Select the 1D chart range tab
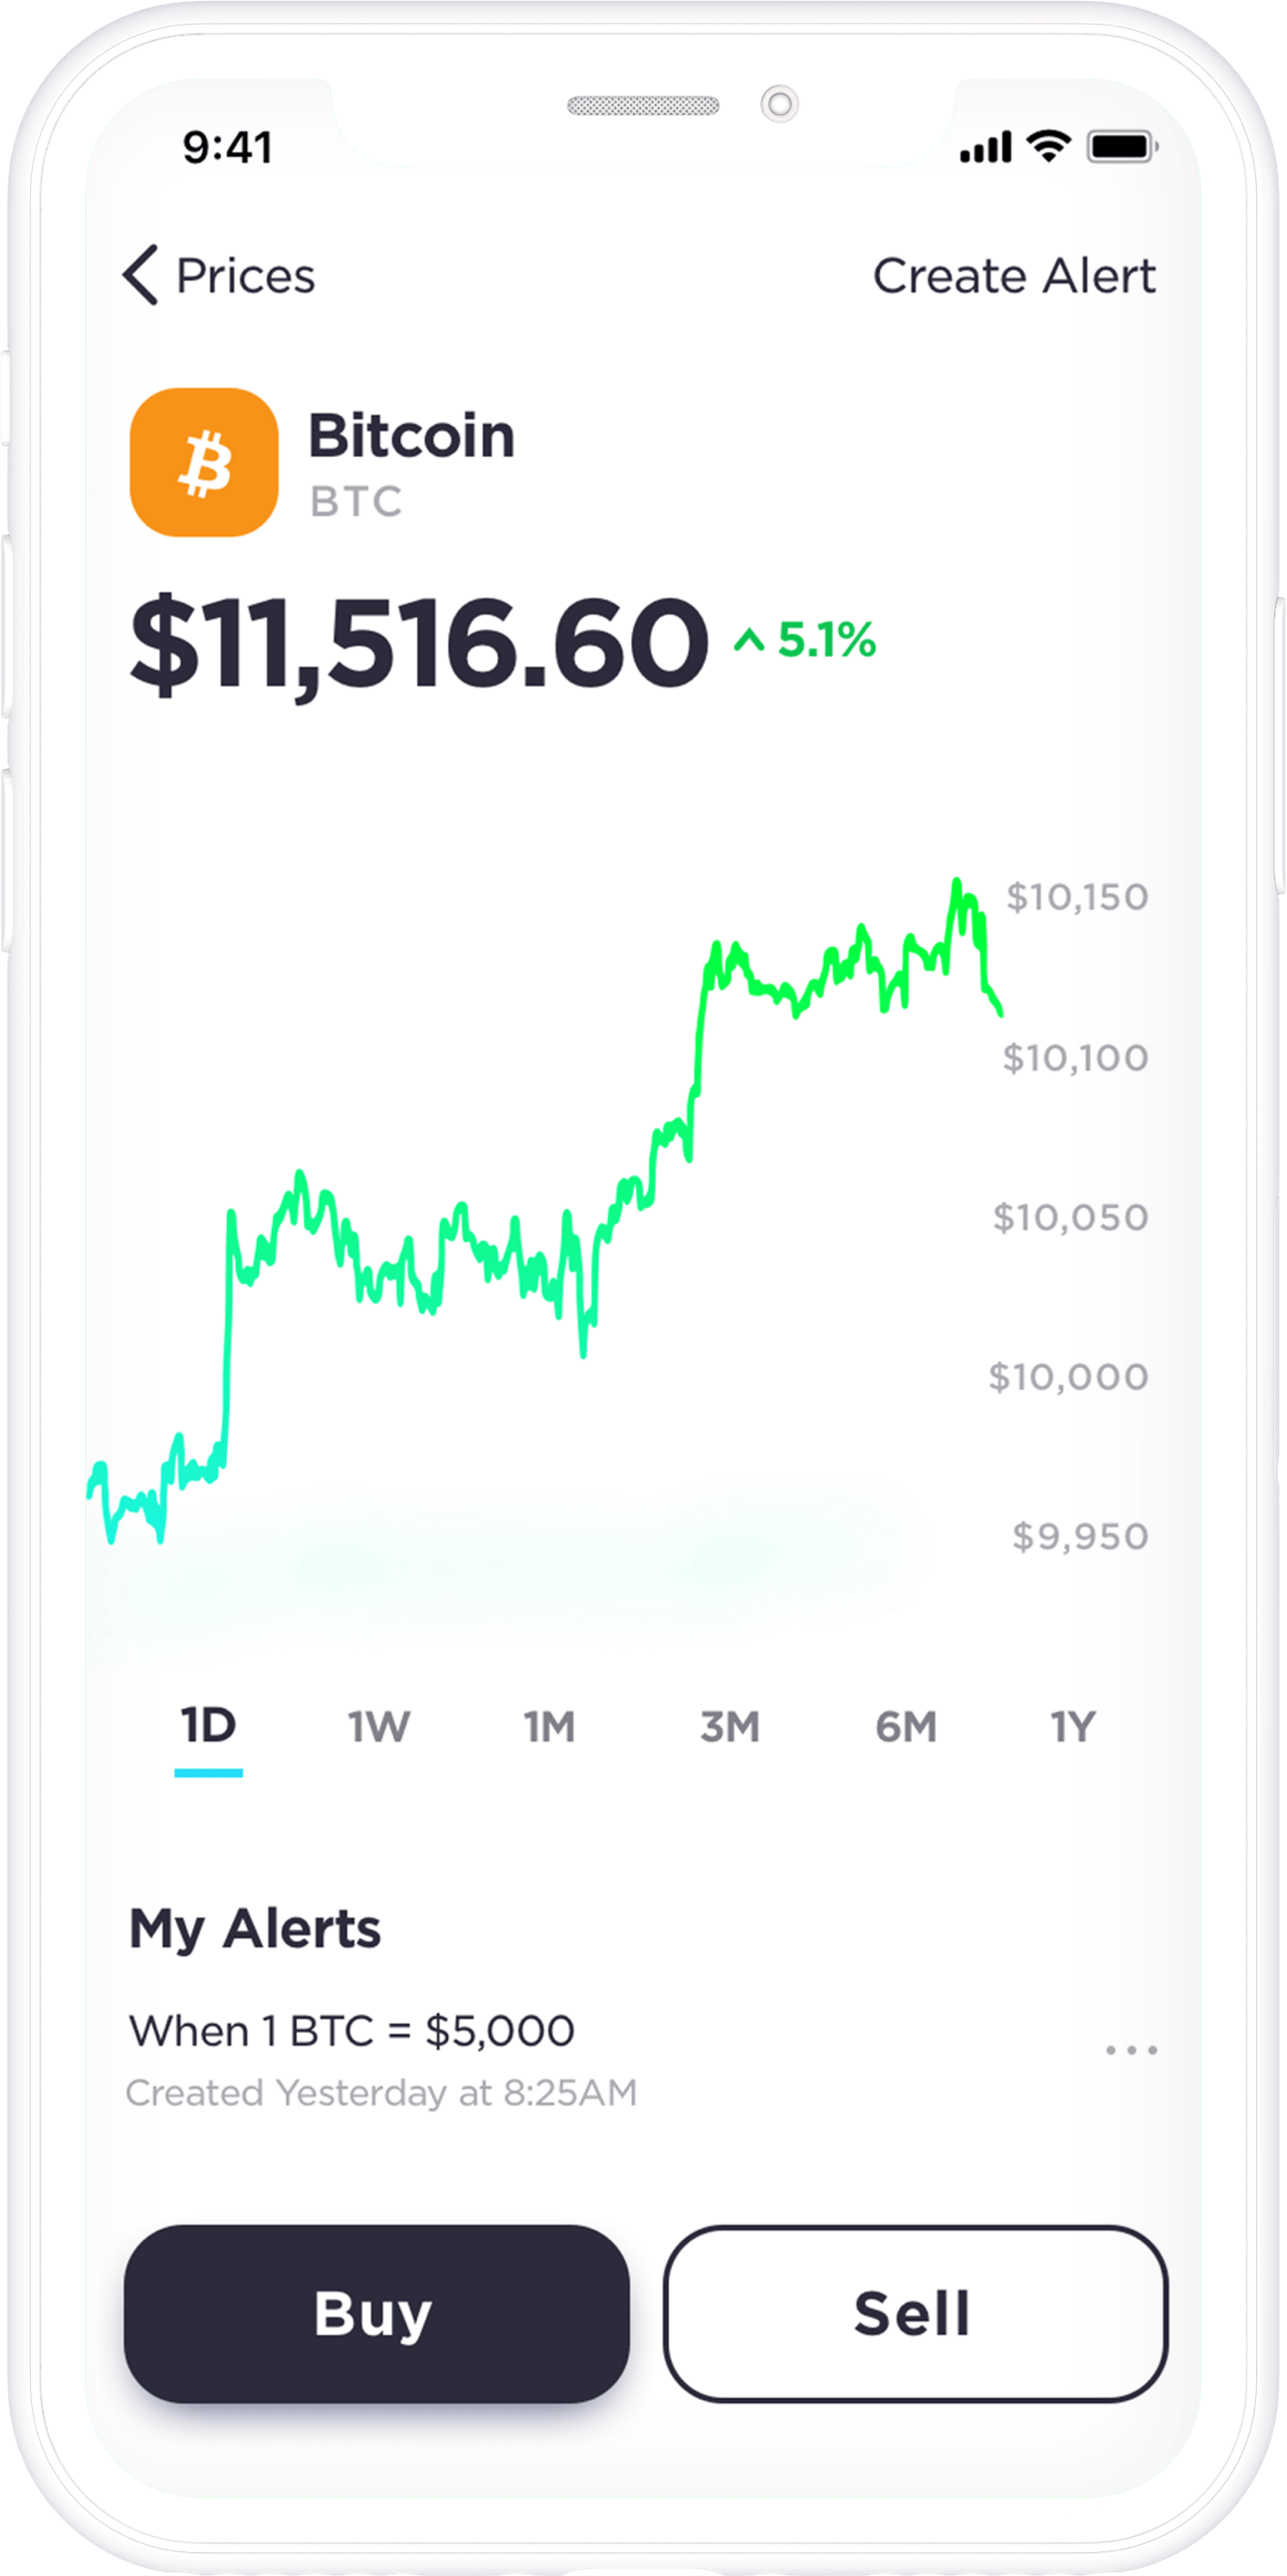 [x=208, y=1726]
